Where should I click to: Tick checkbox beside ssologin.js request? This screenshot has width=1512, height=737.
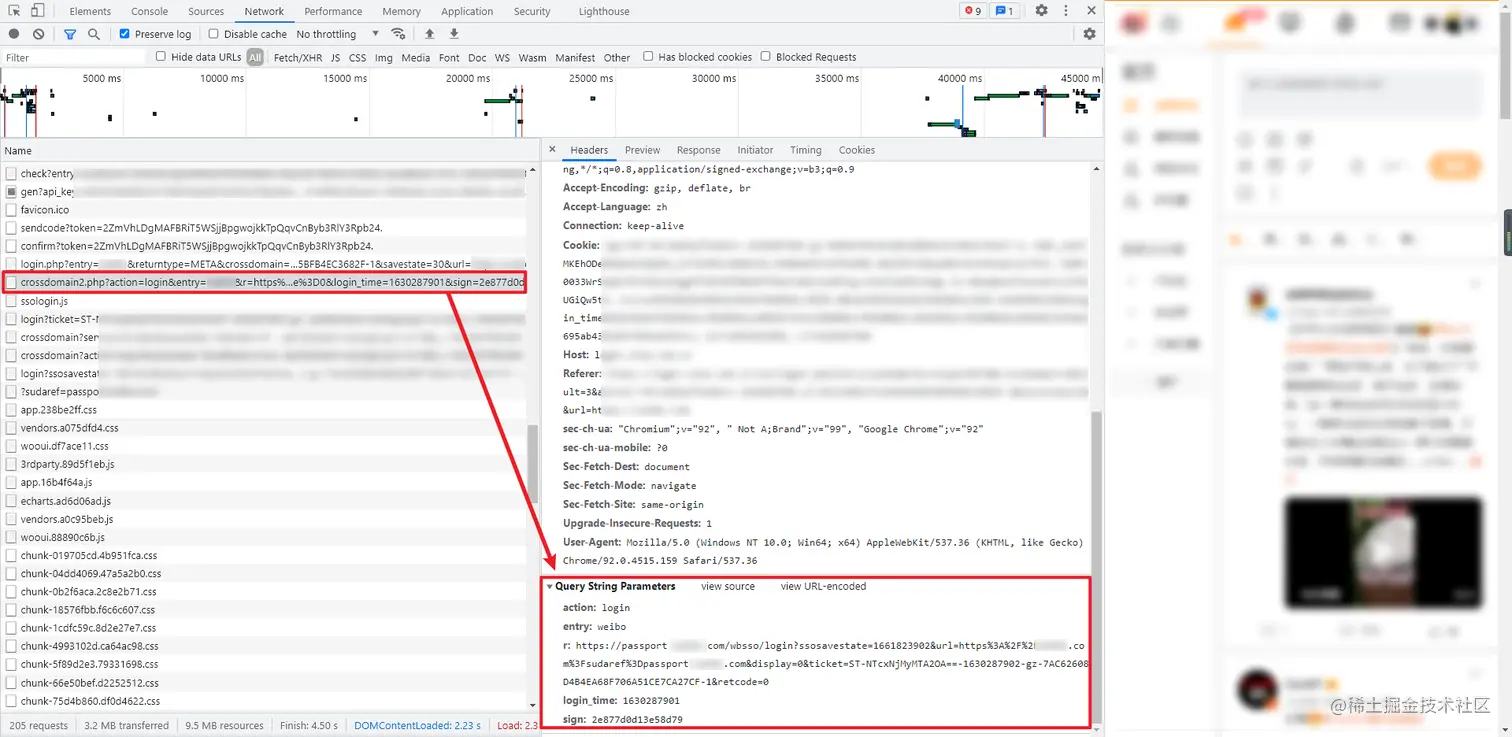tap(12, 301)
